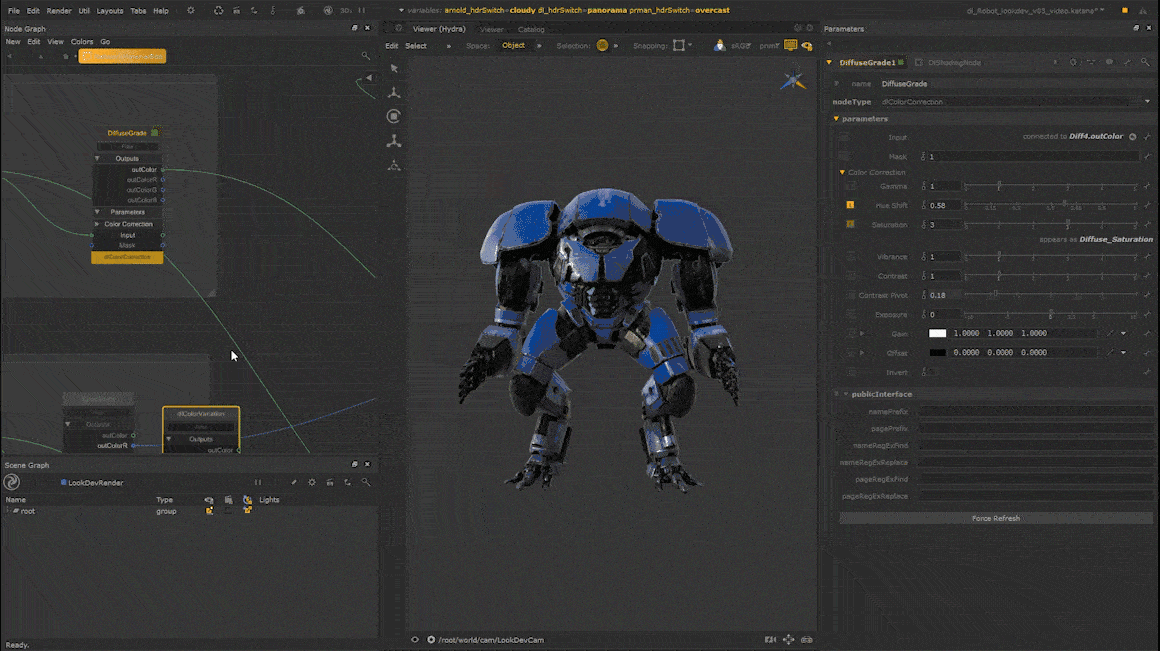This screenshot has width=1160, height=651.
Task: Click the search magnifier in the Node Graph
Action: pos(366,56)
